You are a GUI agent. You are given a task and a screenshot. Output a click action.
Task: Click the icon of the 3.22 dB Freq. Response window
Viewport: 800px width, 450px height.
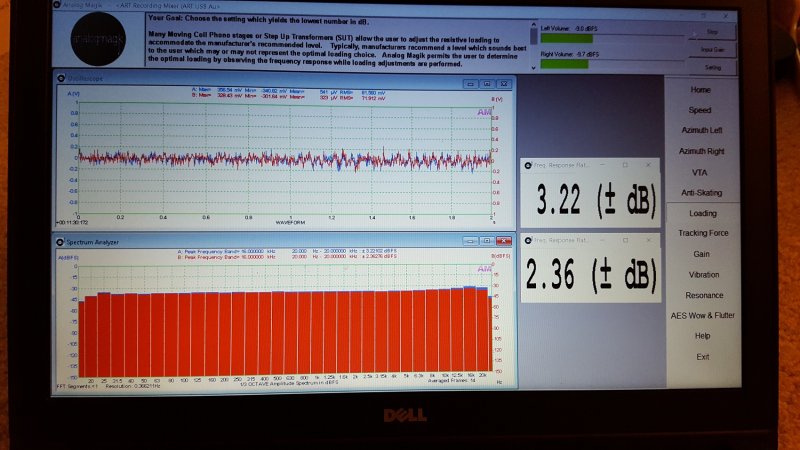528,165
